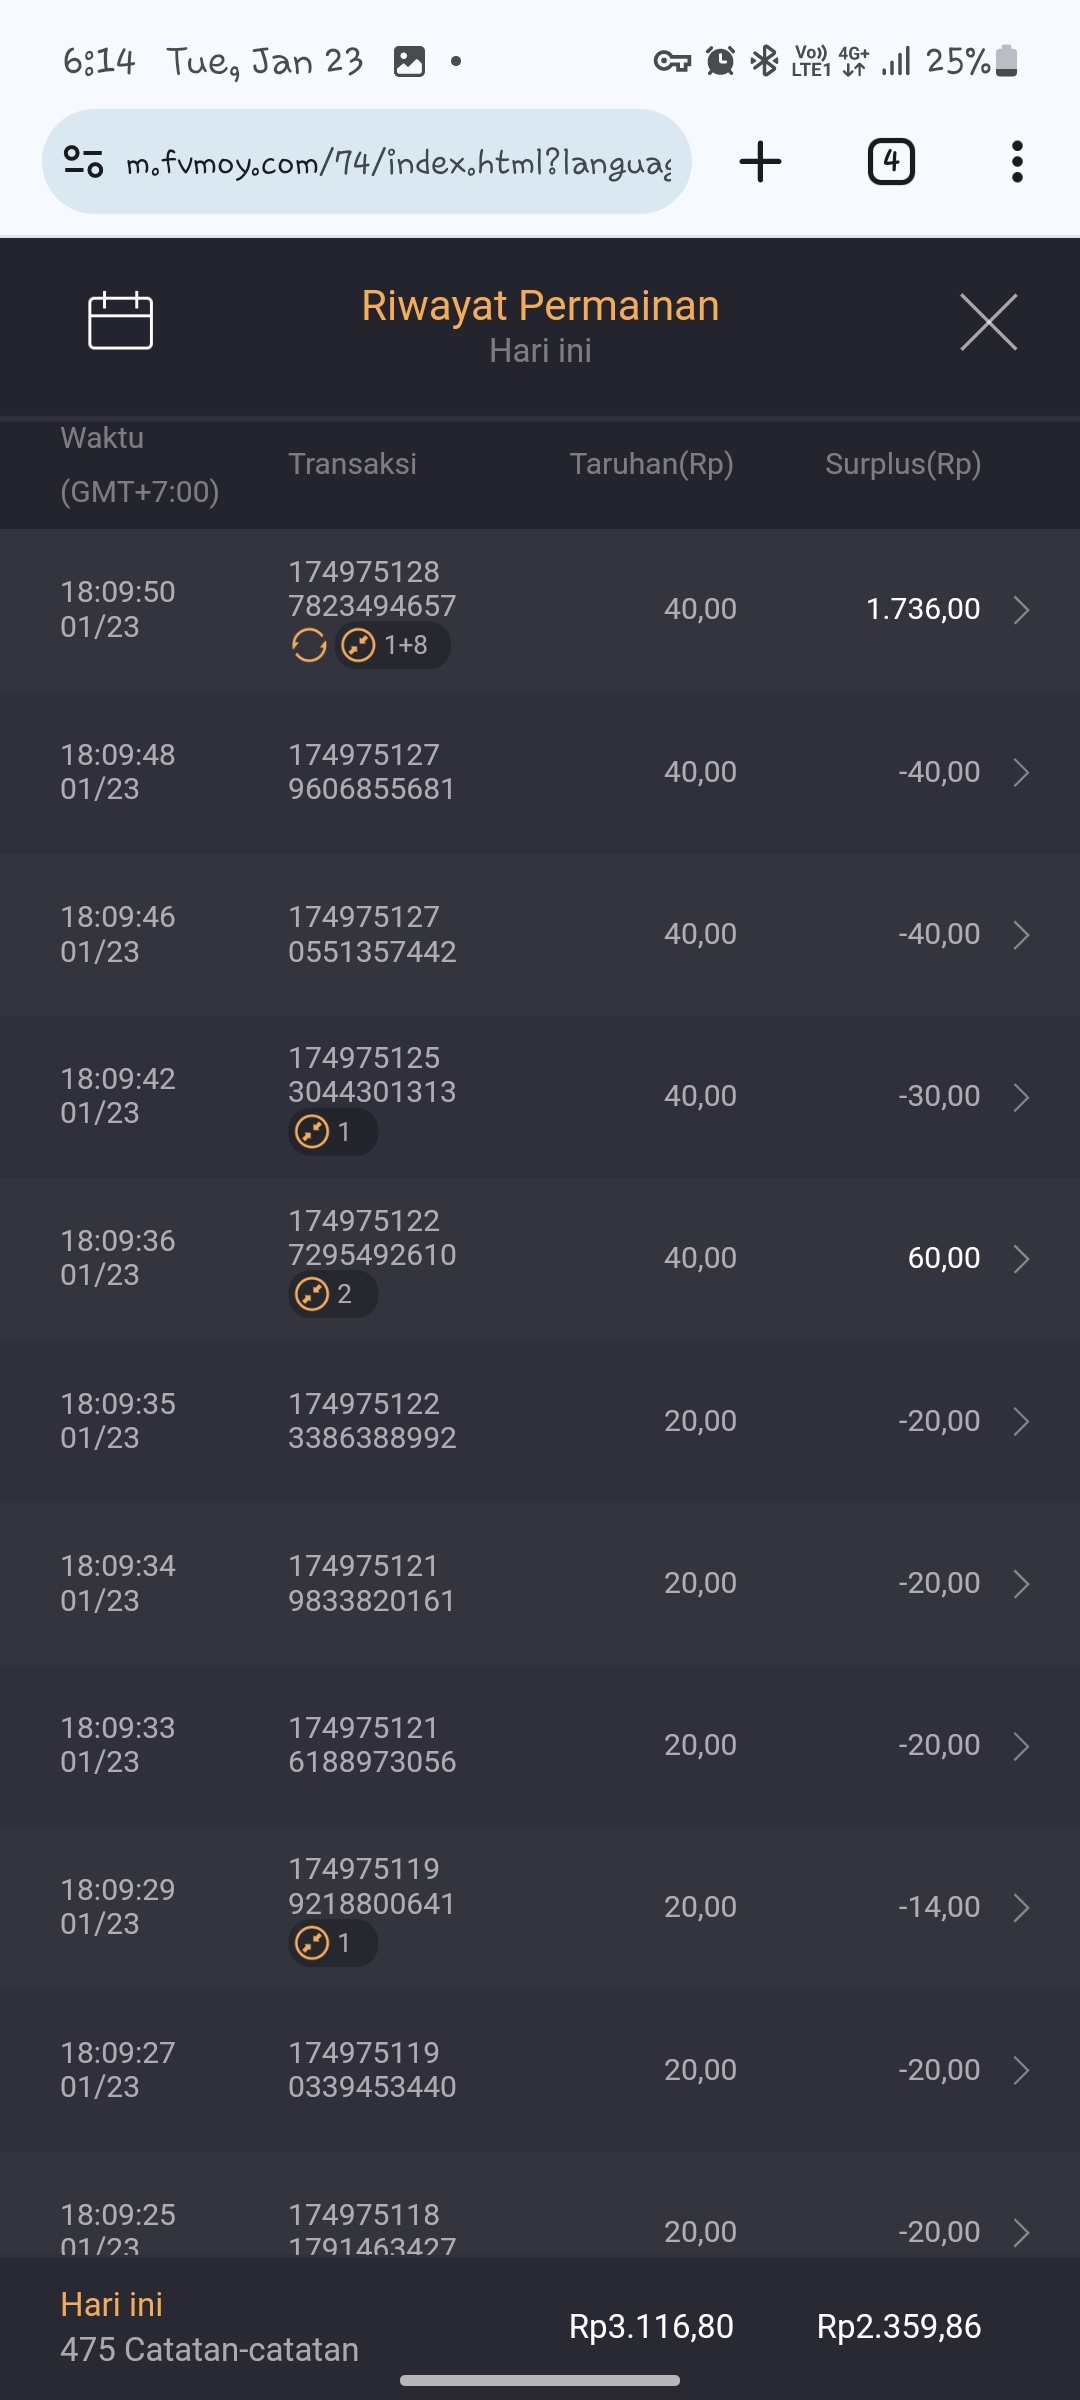Expand the -30,00 surplus row chevron
Image resolution: width=1080 pixels, height=2400 pixels.
[x=1021, y=1097]
